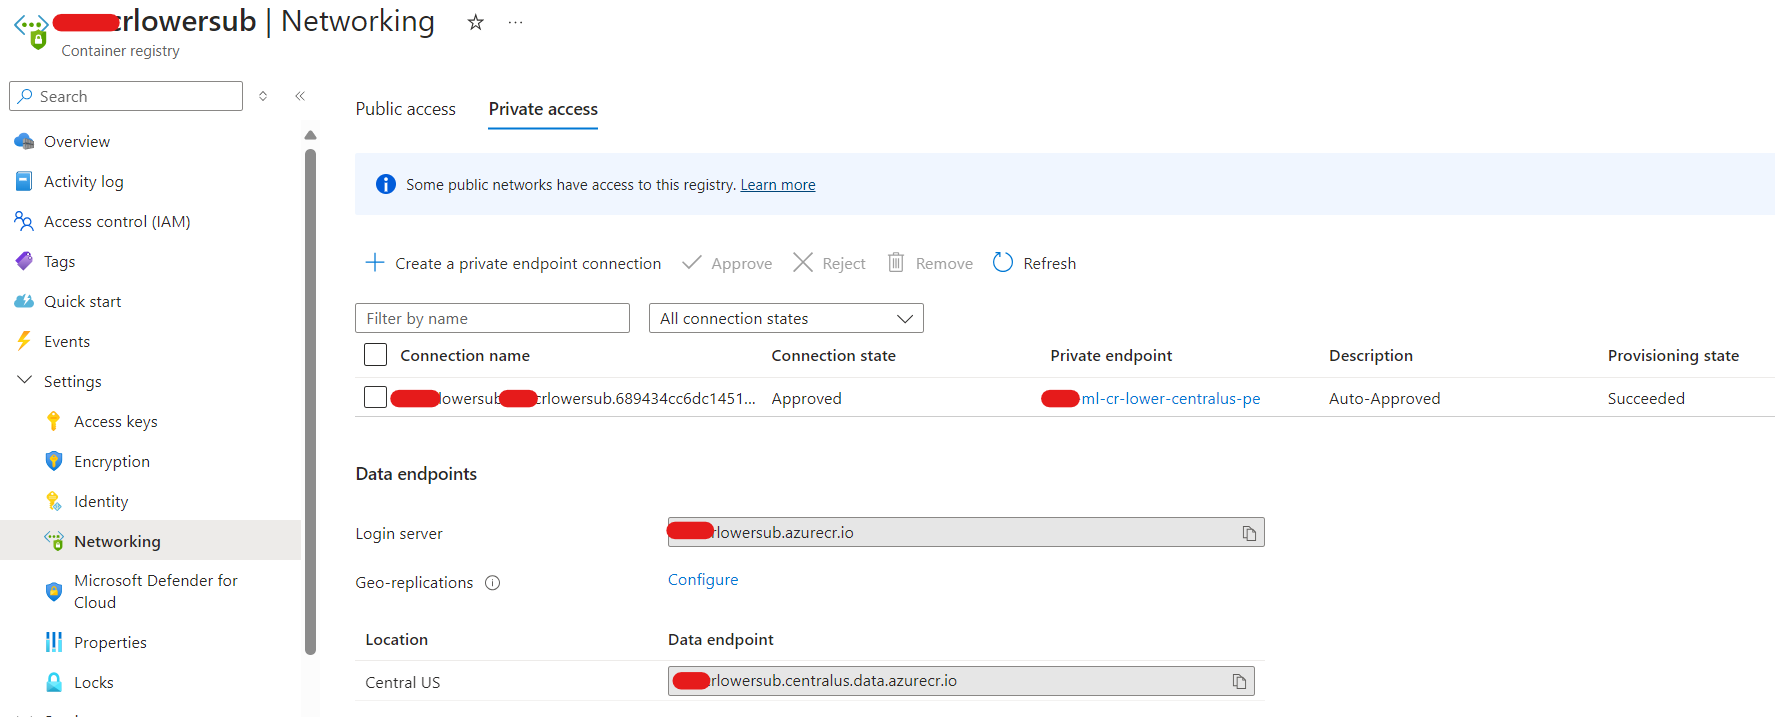
Task: Click the Auto-Approved description cell
Action: pos(1385,398)
